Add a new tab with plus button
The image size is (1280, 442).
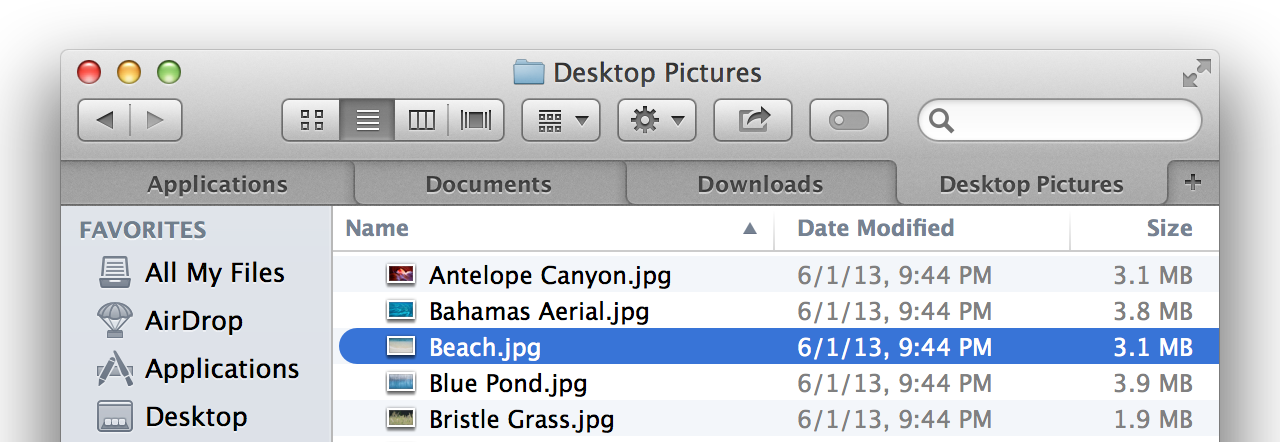pos(1192,182)
